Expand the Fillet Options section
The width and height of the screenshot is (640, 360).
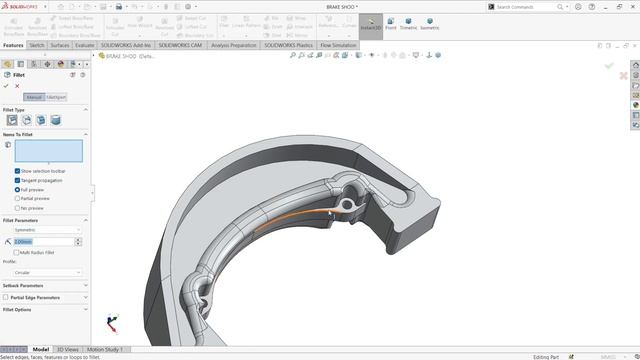pyautogui.click(x=85, y=310)
